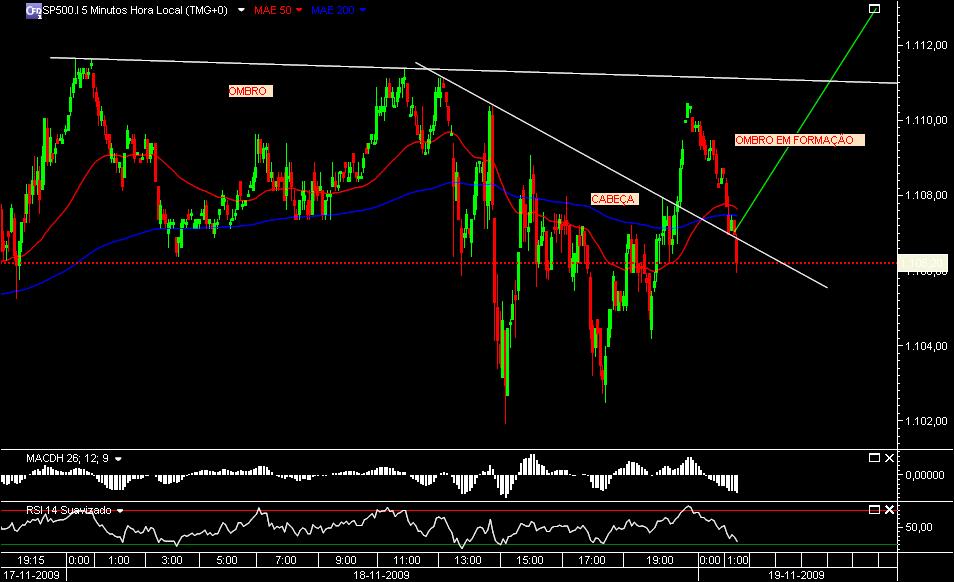Open the MAE 50 indicator dropdown
Image resolution: width=954 pixels, height=582 pixels.
pyautogui.click(x=299, y=10)
